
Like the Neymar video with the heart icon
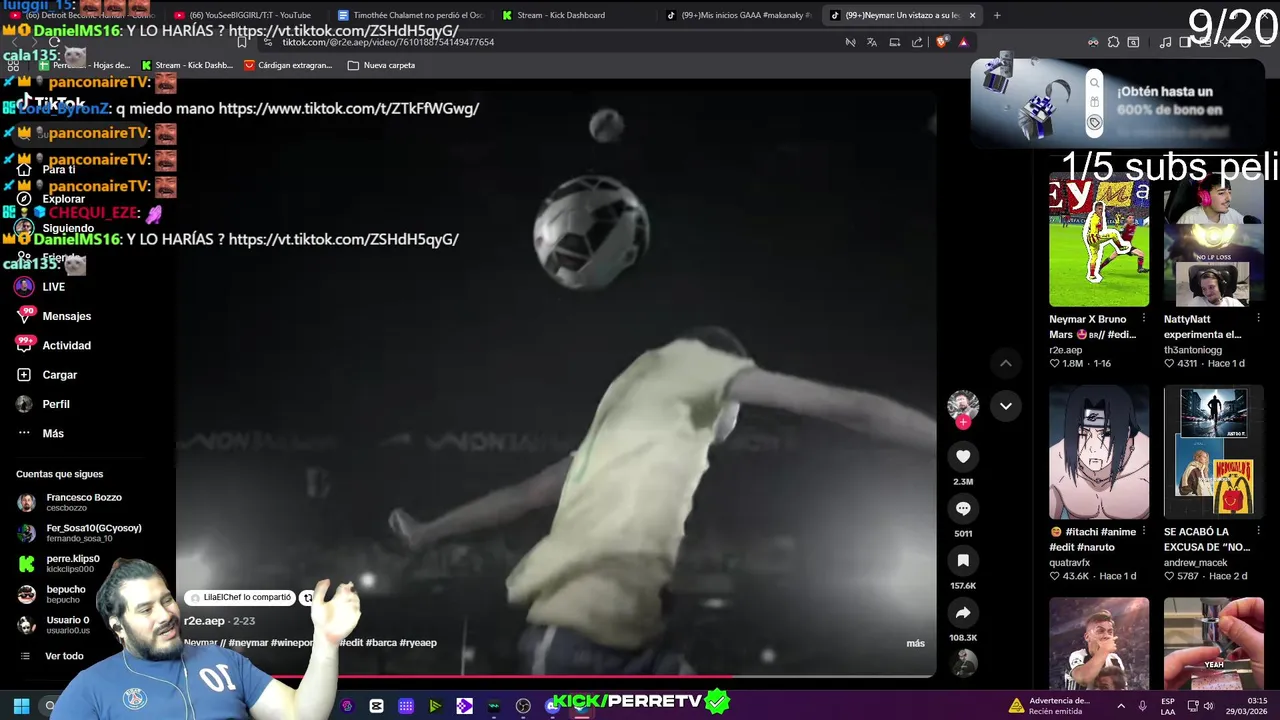963,457
